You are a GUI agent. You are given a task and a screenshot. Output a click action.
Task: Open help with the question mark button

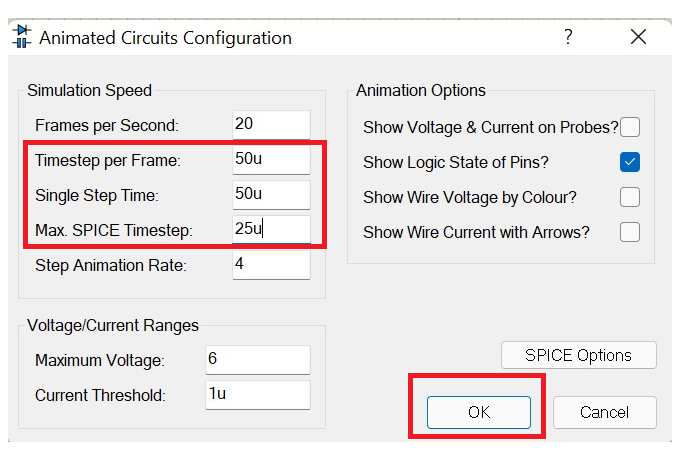568,37
